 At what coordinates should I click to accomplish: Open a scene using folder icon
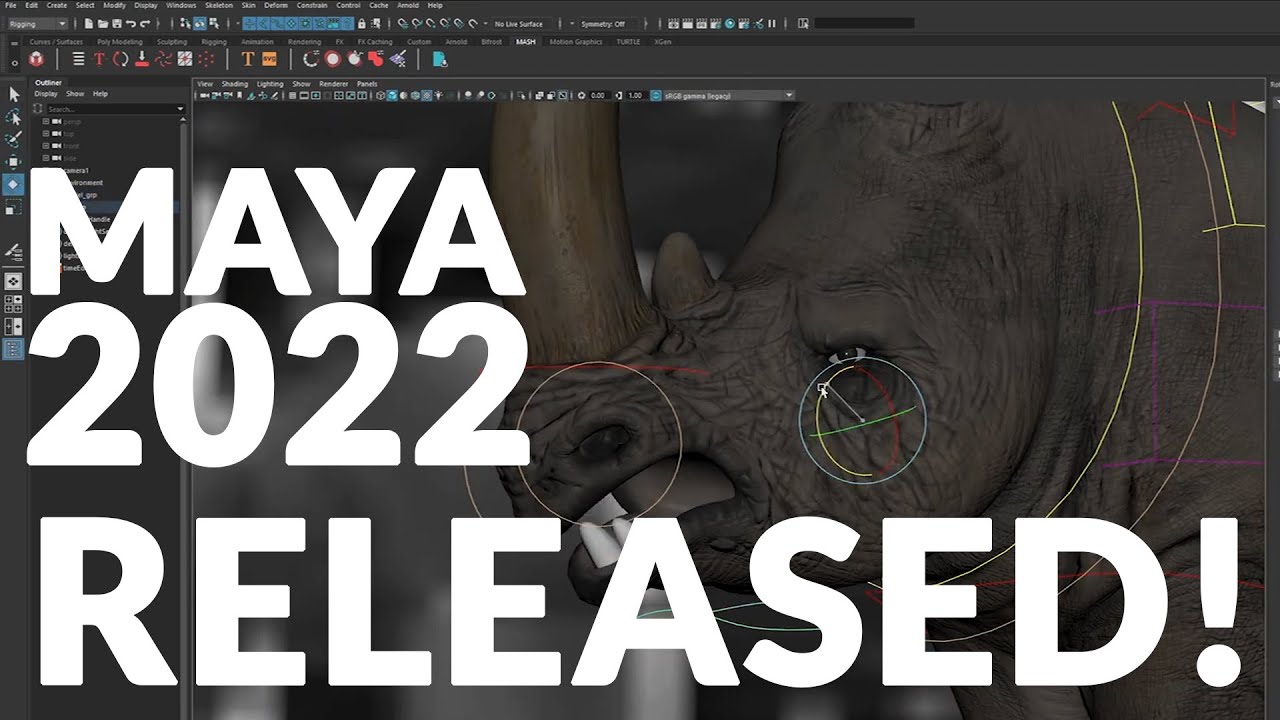[x=103, y=23]
